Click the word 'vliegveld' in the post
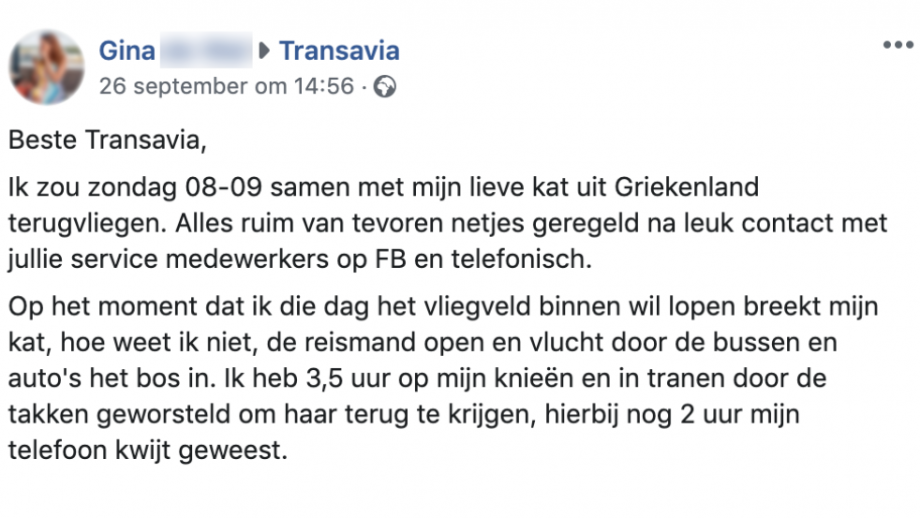The image size is (920, 518). pos(476,307)
